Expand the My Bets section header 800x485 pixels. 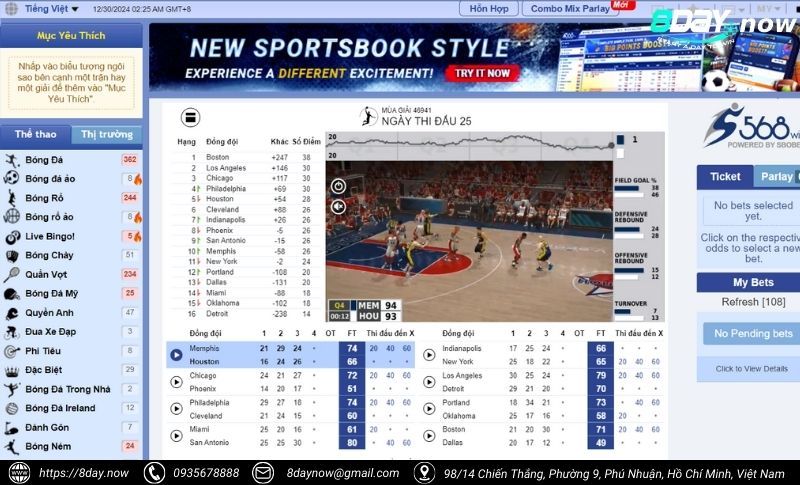(753, 283)
